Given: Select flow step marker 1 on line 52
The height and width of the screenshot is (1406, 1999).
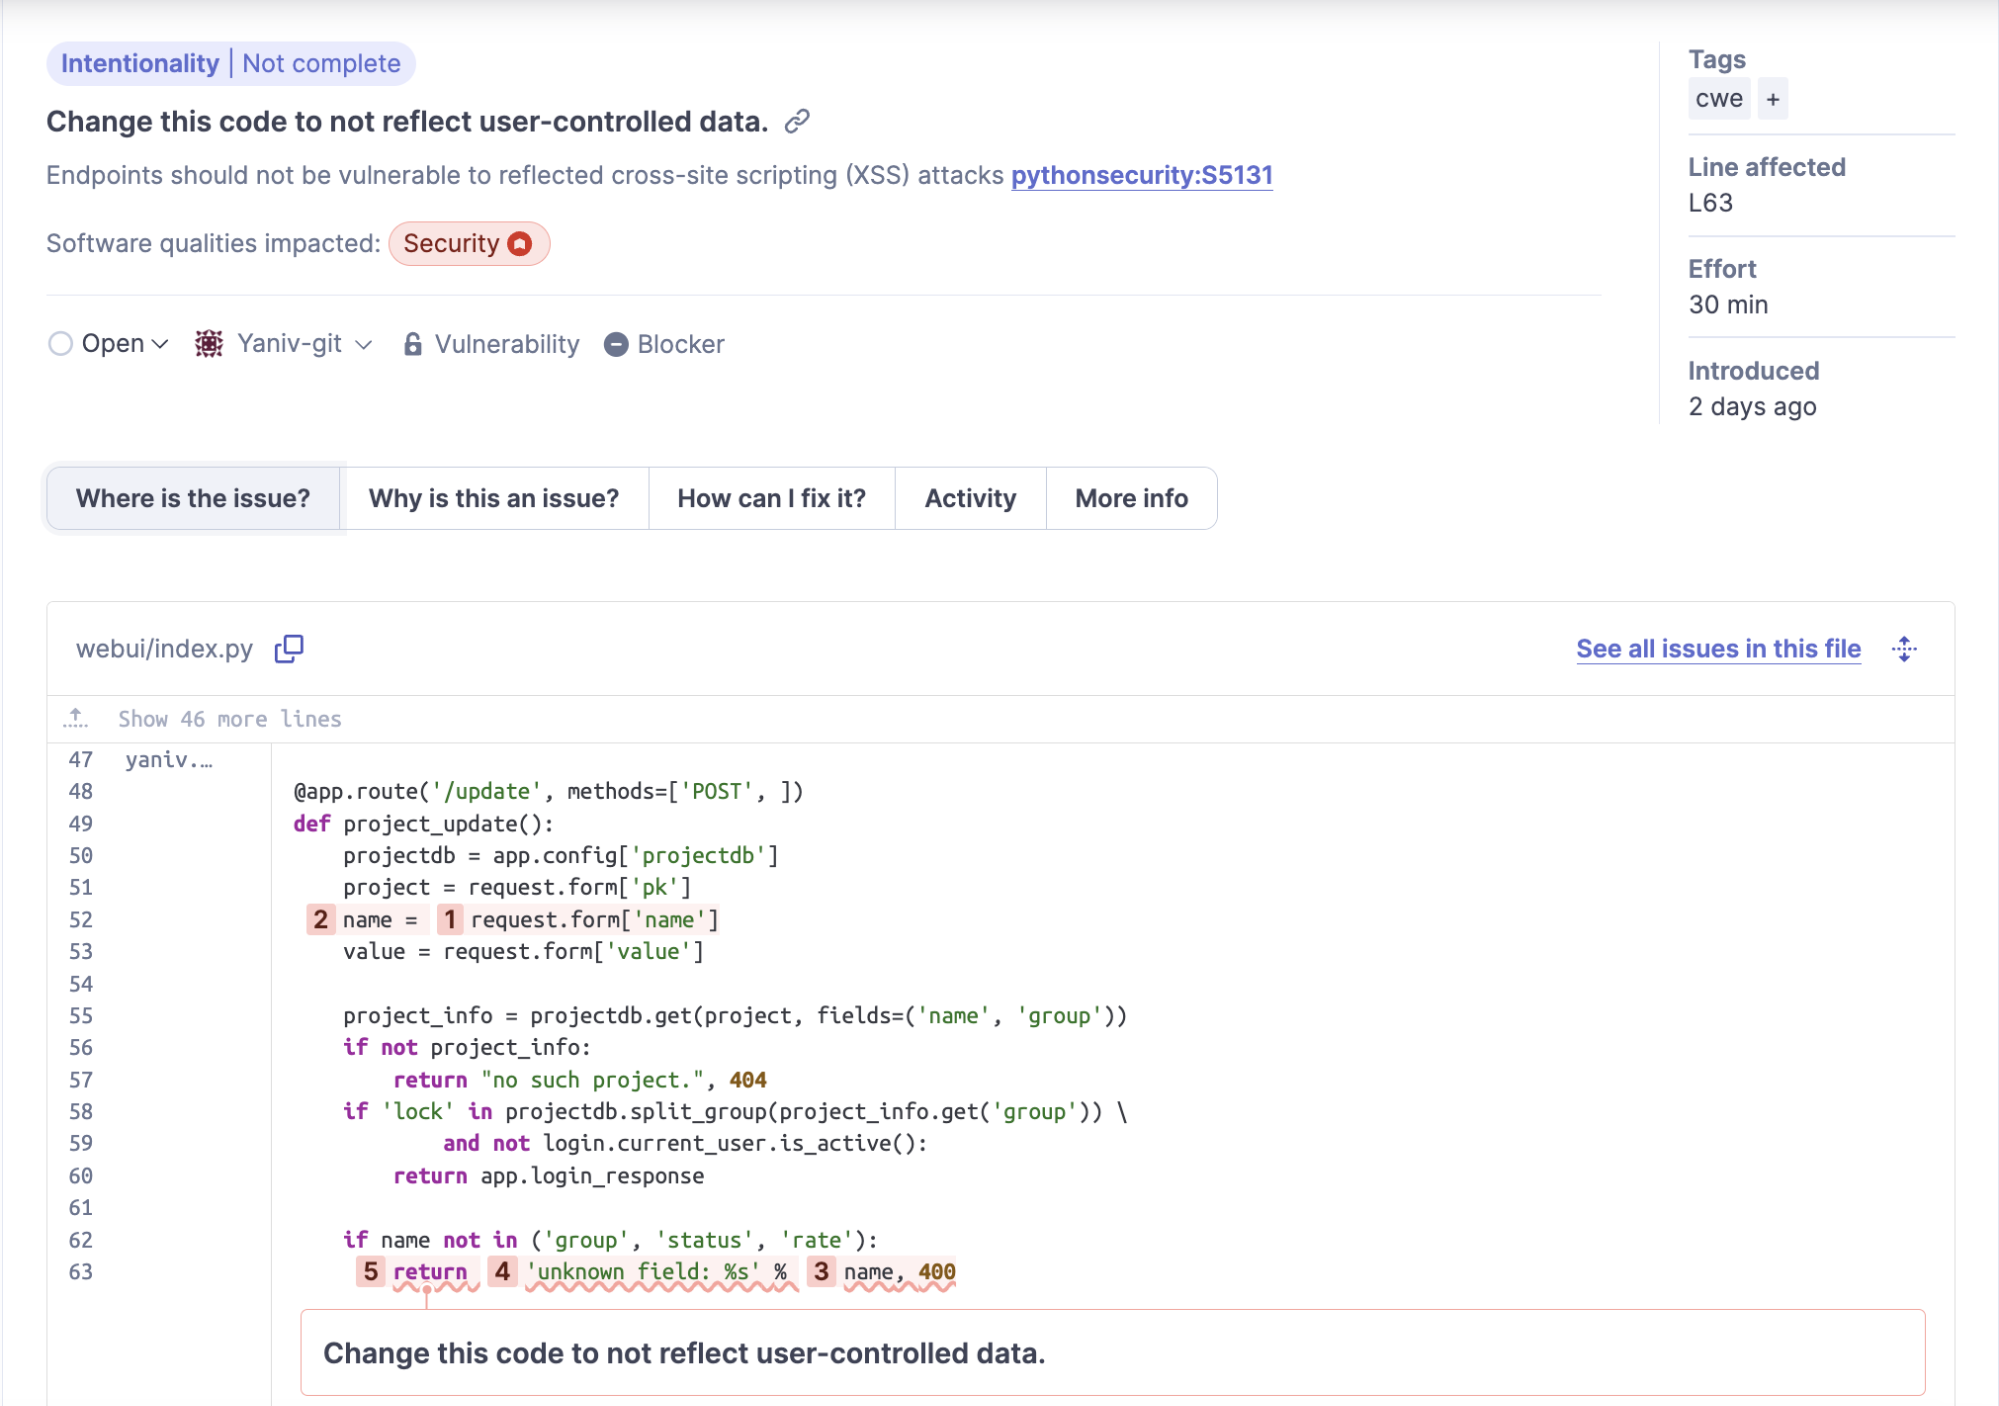Looking at the screenshot, I should pyautogui.click(x=450, y=919).
